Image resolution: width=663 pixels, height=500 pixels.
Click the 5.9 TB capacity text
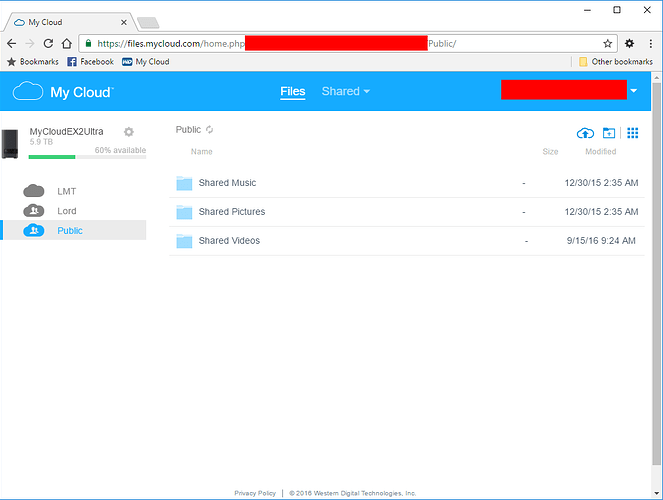click(x=41, y=142)
